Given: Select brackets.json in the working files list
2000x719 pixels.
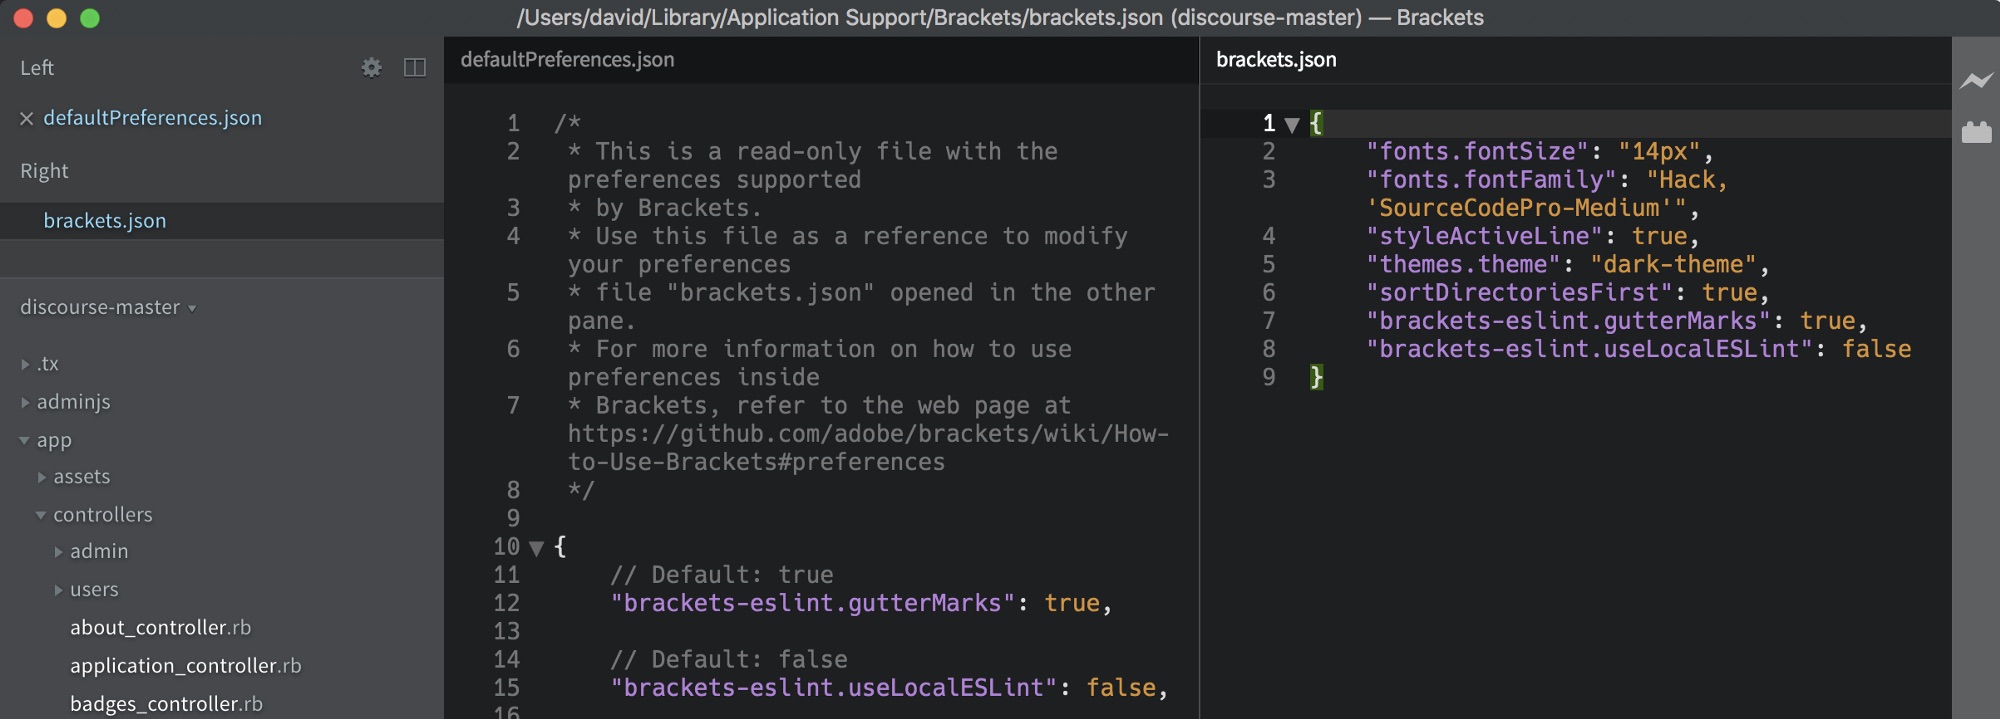Looking at the screenshot, I should pos(105,221).
